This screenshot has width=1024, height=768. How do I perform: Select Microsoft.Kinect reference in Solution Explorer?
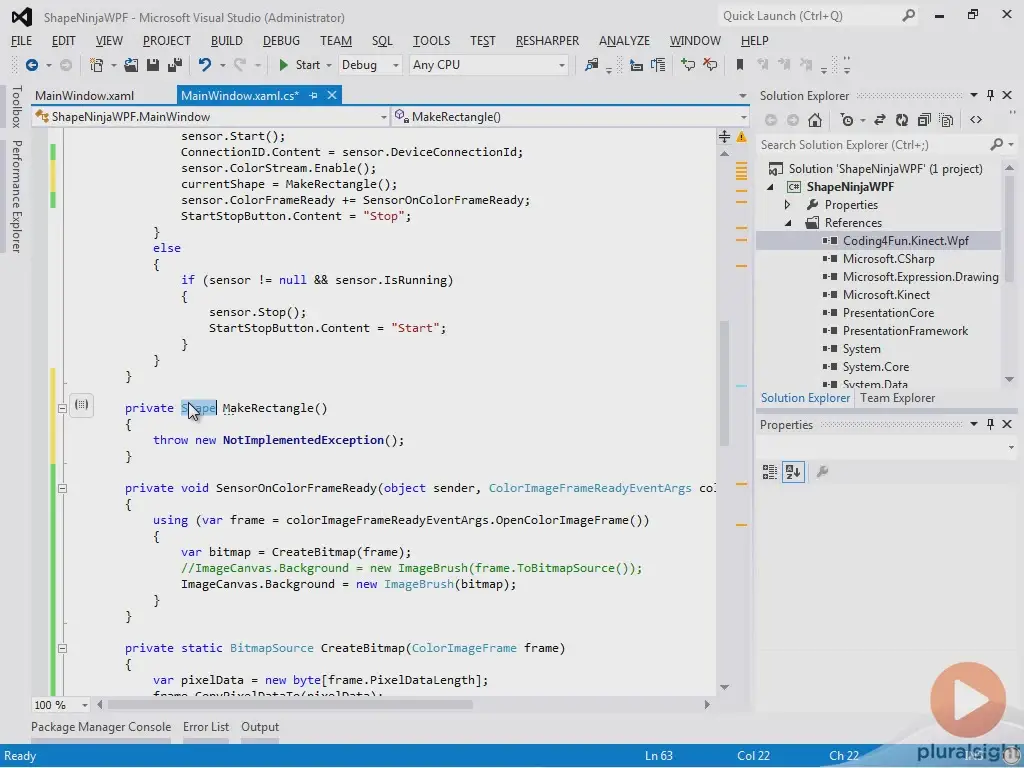tap(886, 295)
